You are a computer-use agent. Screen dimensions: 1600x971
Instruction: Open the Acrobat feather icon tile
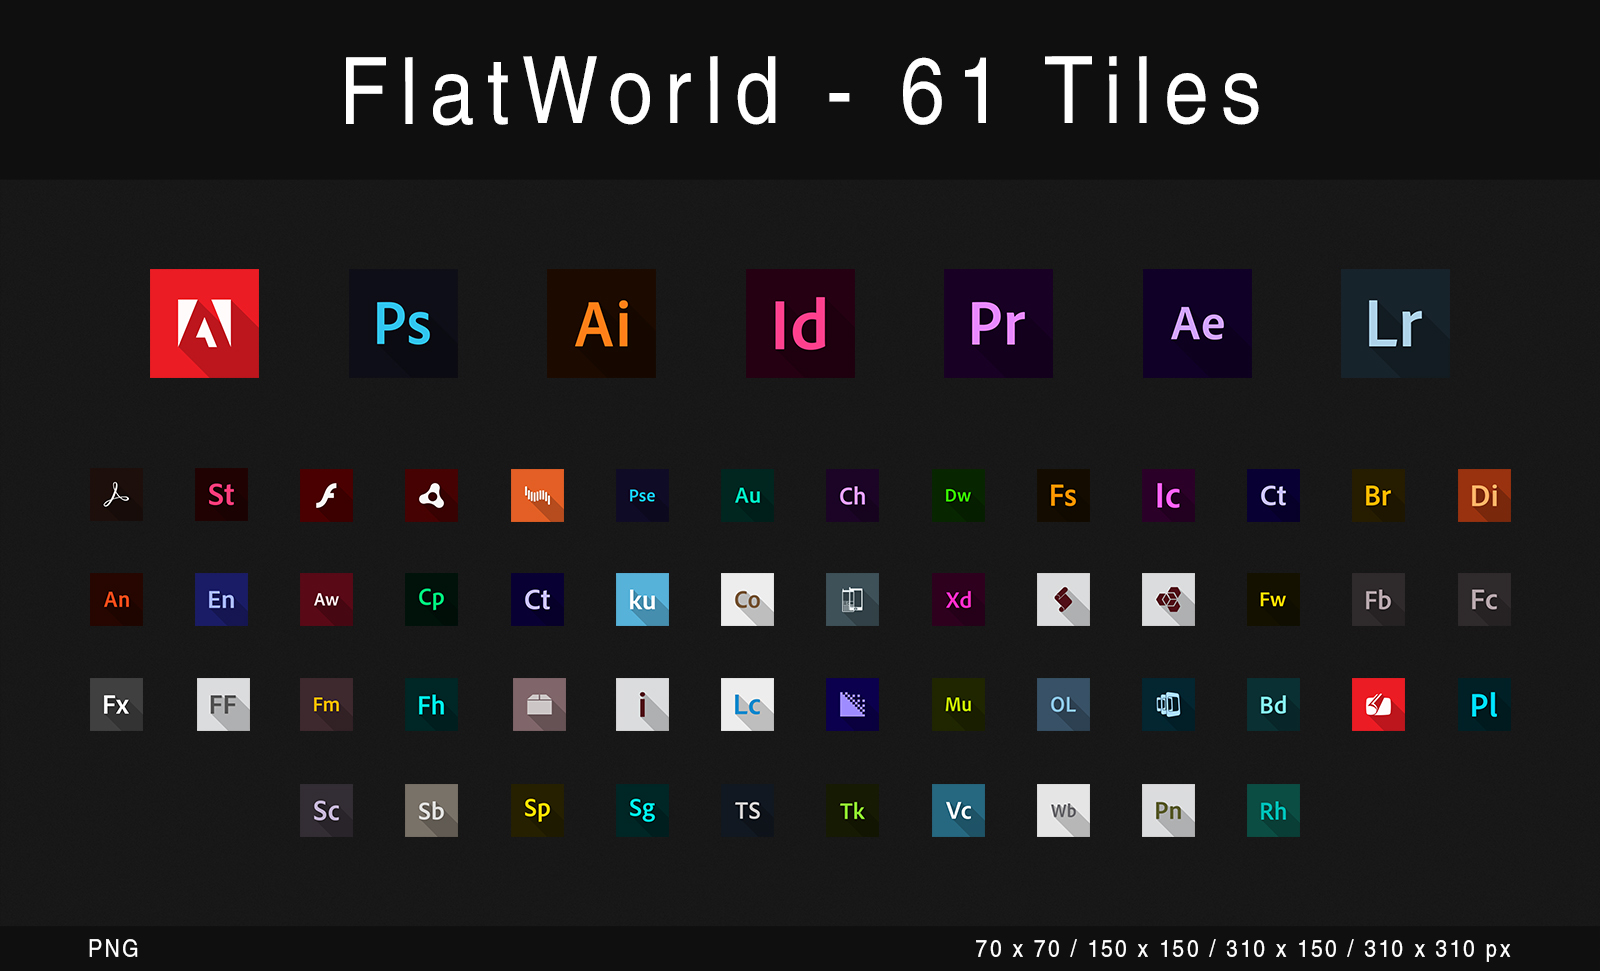click(116, 495)
